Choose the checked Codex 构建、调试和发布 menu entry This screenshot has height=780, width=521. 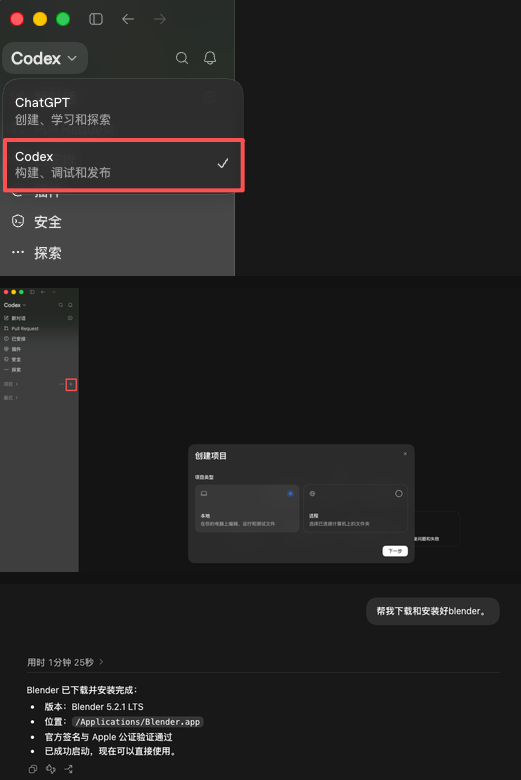pos(124,165)
